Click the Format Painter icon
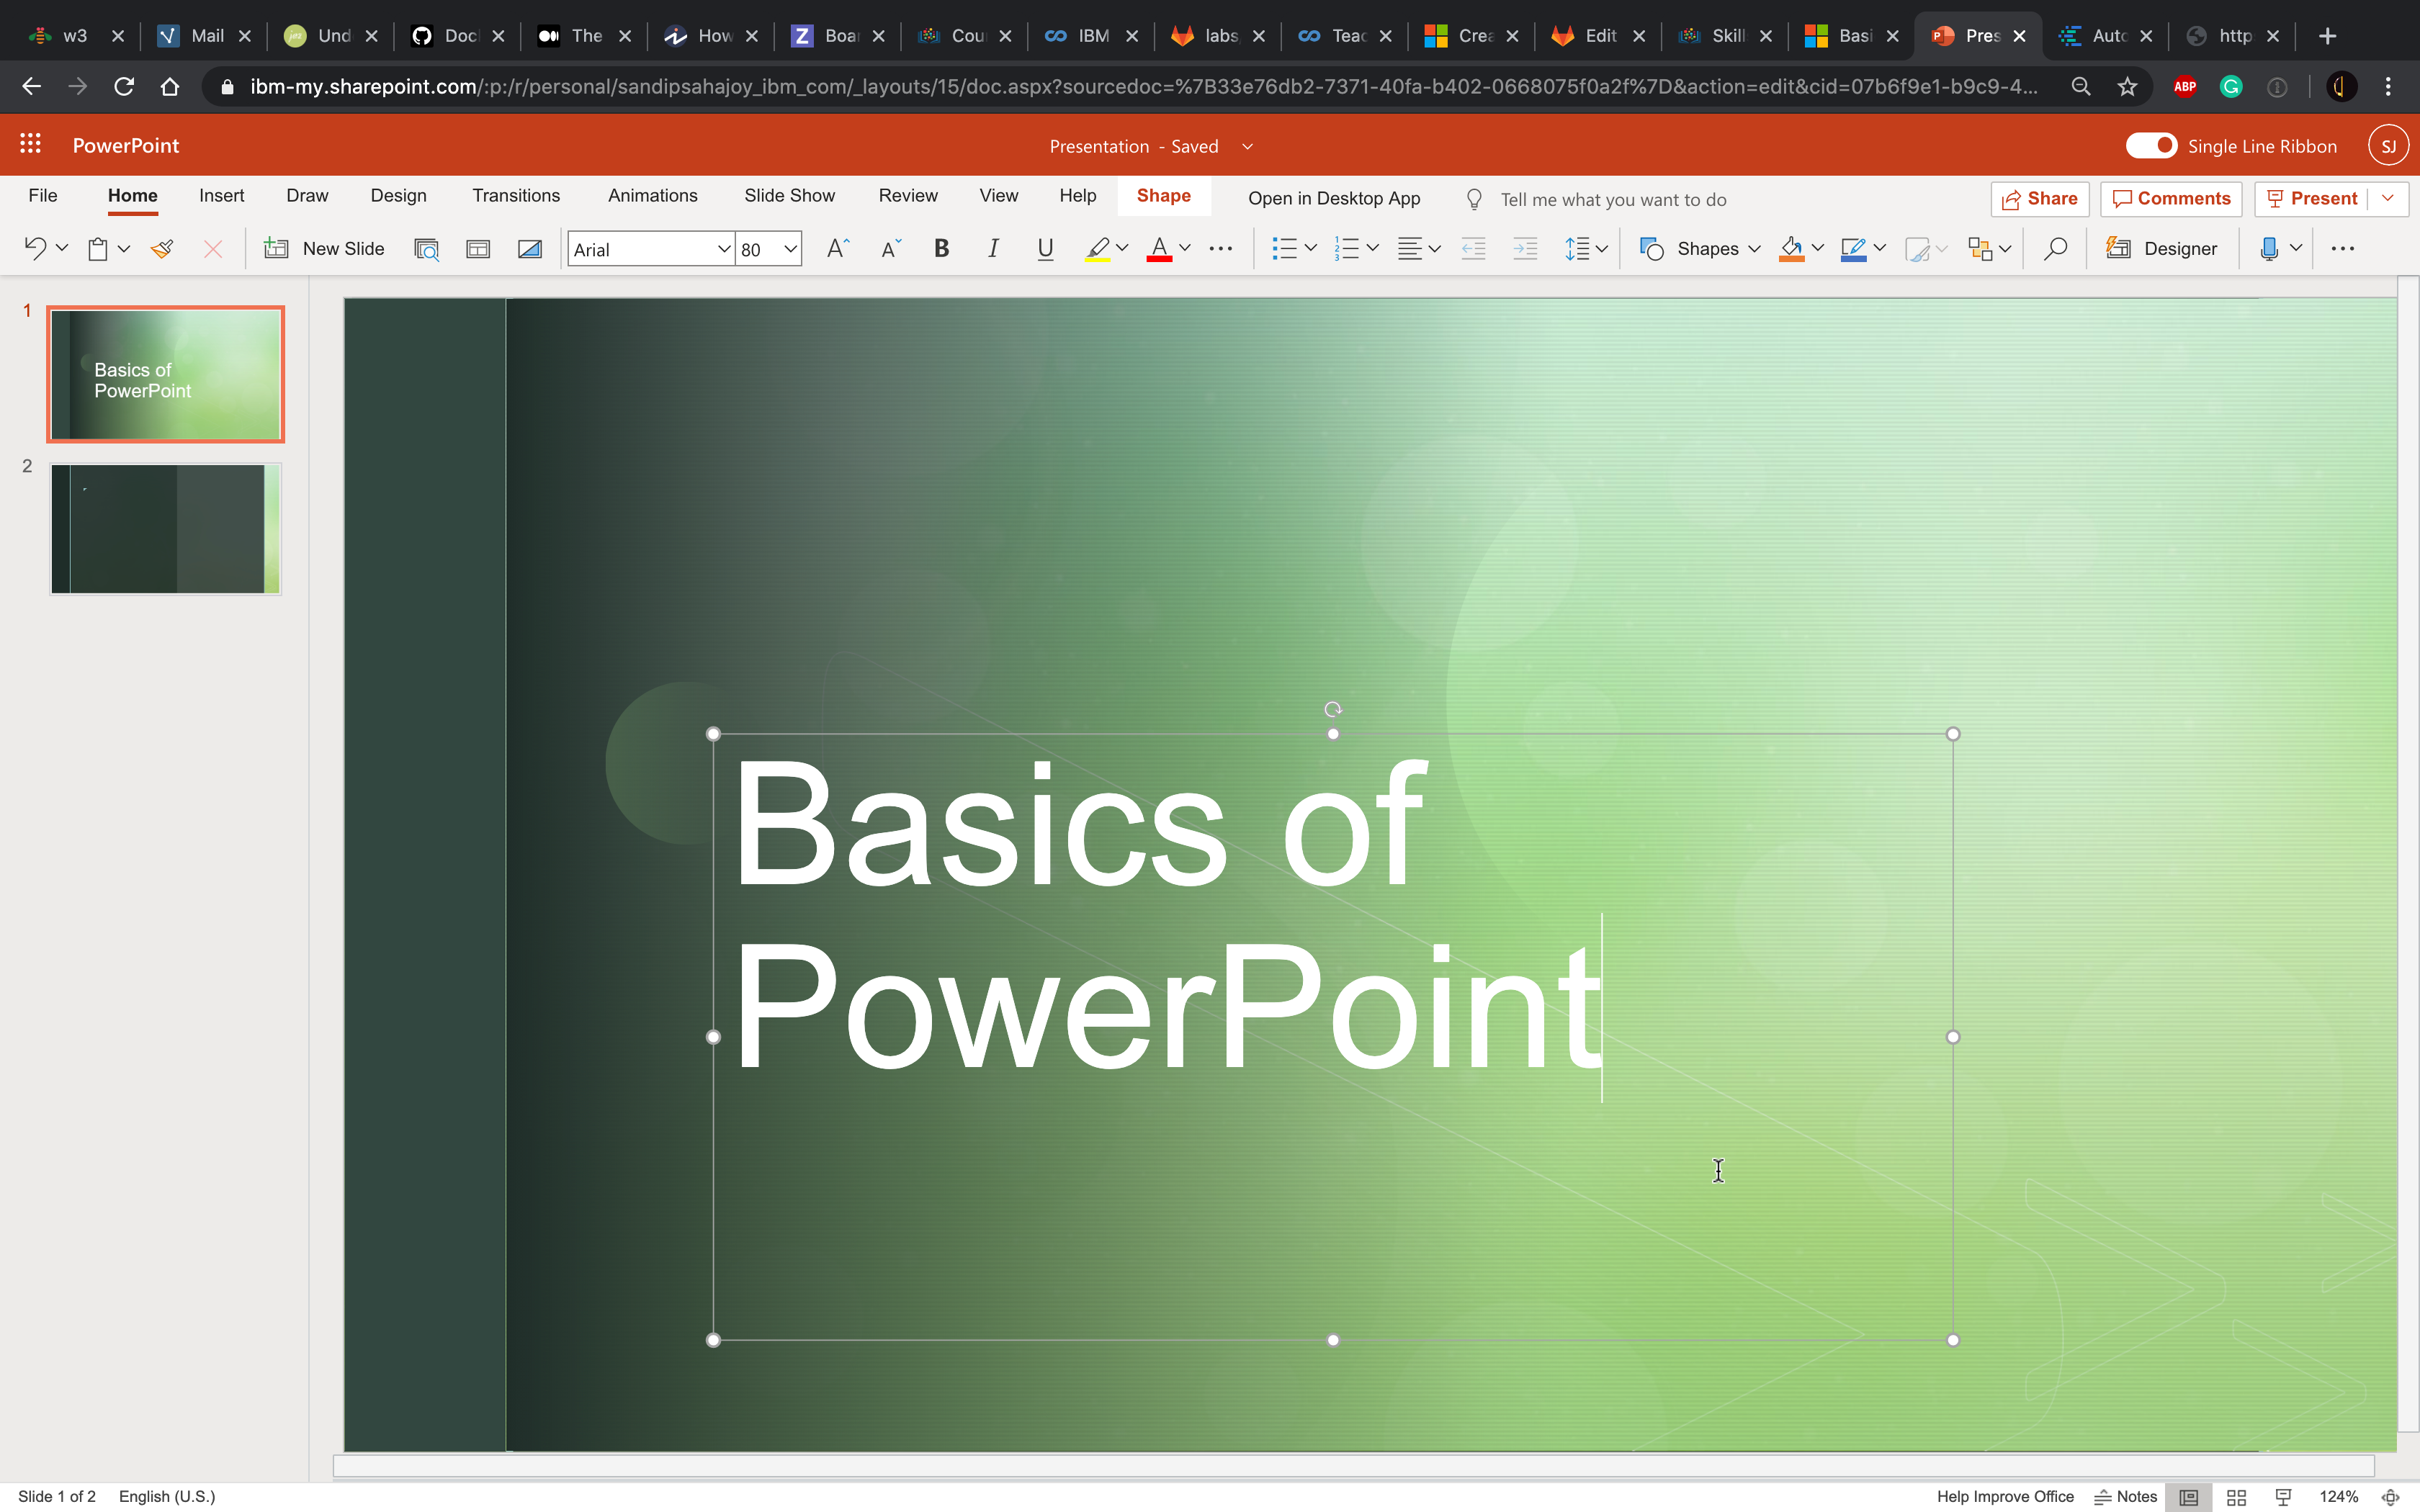The image size is (2420, 1512). pyautogui.click(x=162, y=249)
